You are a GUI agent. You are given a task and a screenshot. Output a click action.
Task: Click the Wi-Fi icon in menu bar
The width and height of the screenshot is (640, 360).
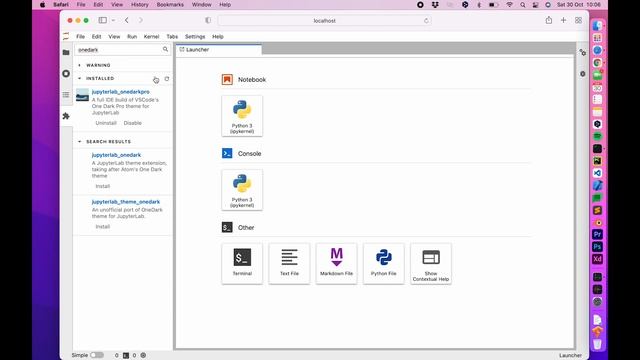[509, 5]
